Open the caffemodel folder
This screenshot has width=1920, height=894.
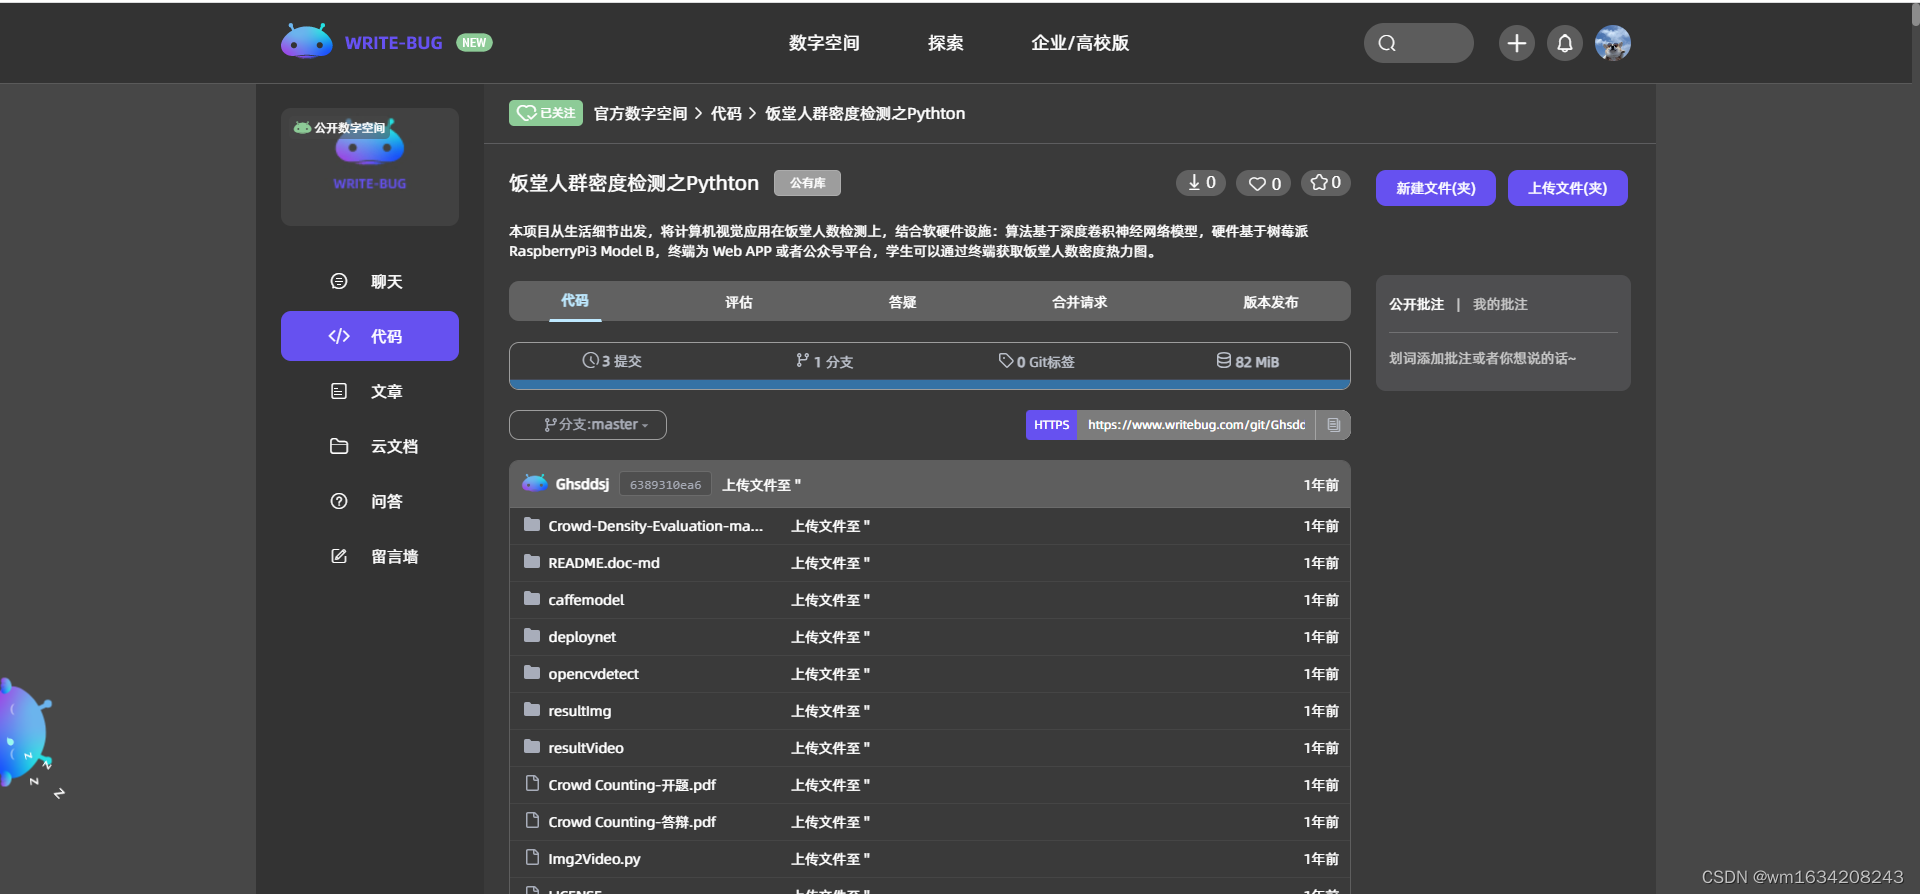pyautogui.click(x=586, y=600)
